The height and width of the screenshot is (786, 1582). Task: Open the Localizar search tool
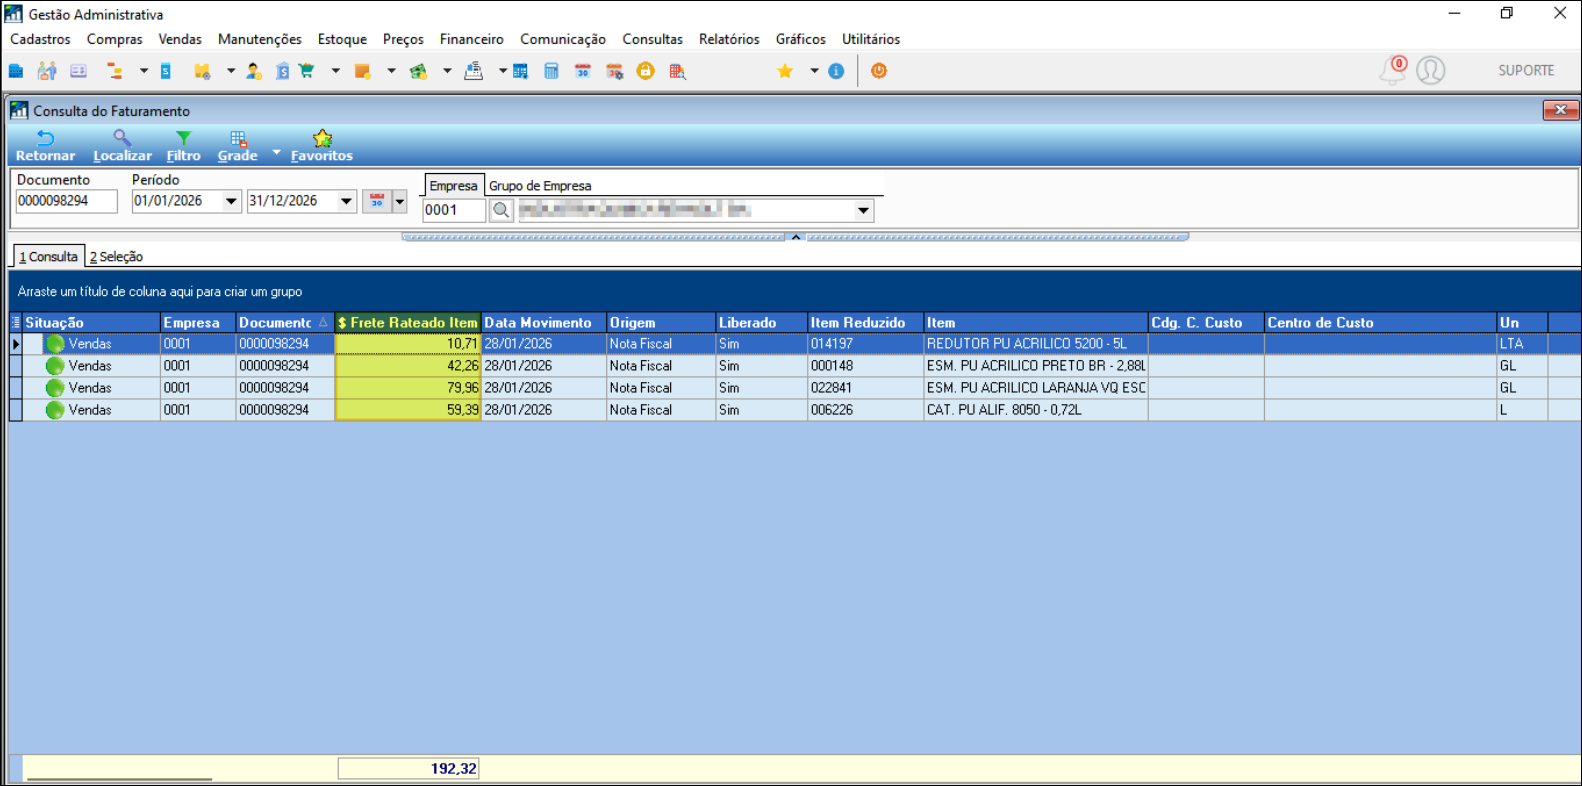coord(122,139)
